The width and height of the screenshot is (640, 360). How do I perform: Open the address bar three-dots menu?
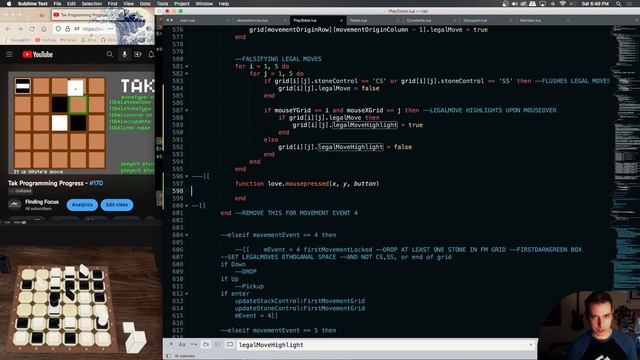coord(110,29)
